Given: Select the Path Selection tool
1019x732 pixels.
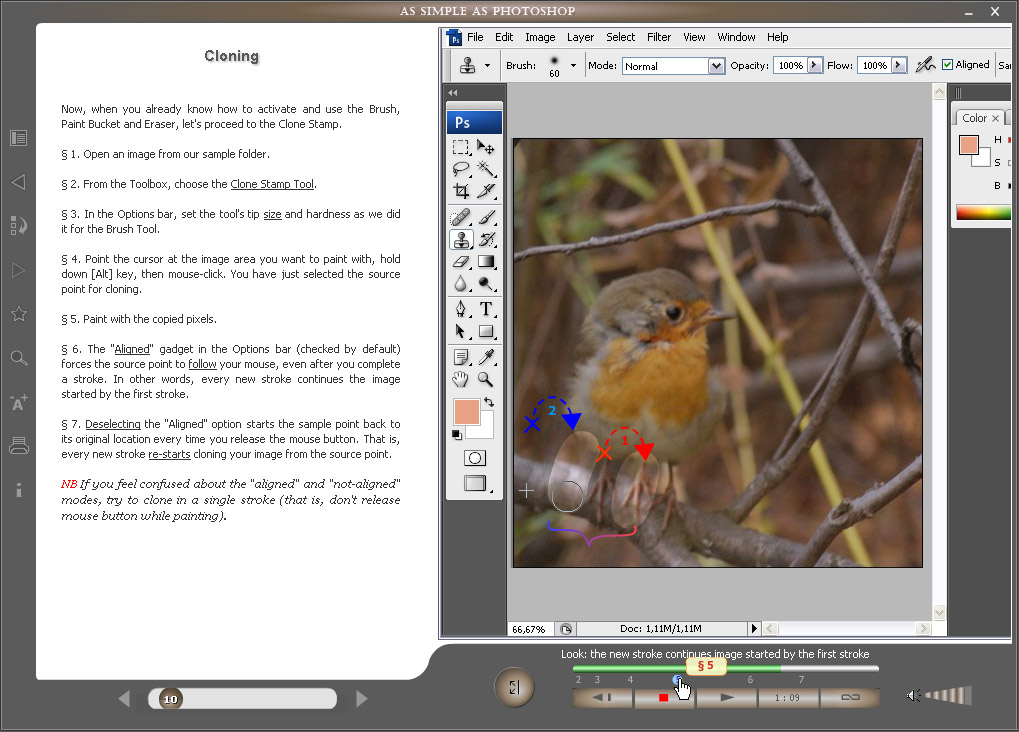Looking at the screenshot, I should coord(461,332).
